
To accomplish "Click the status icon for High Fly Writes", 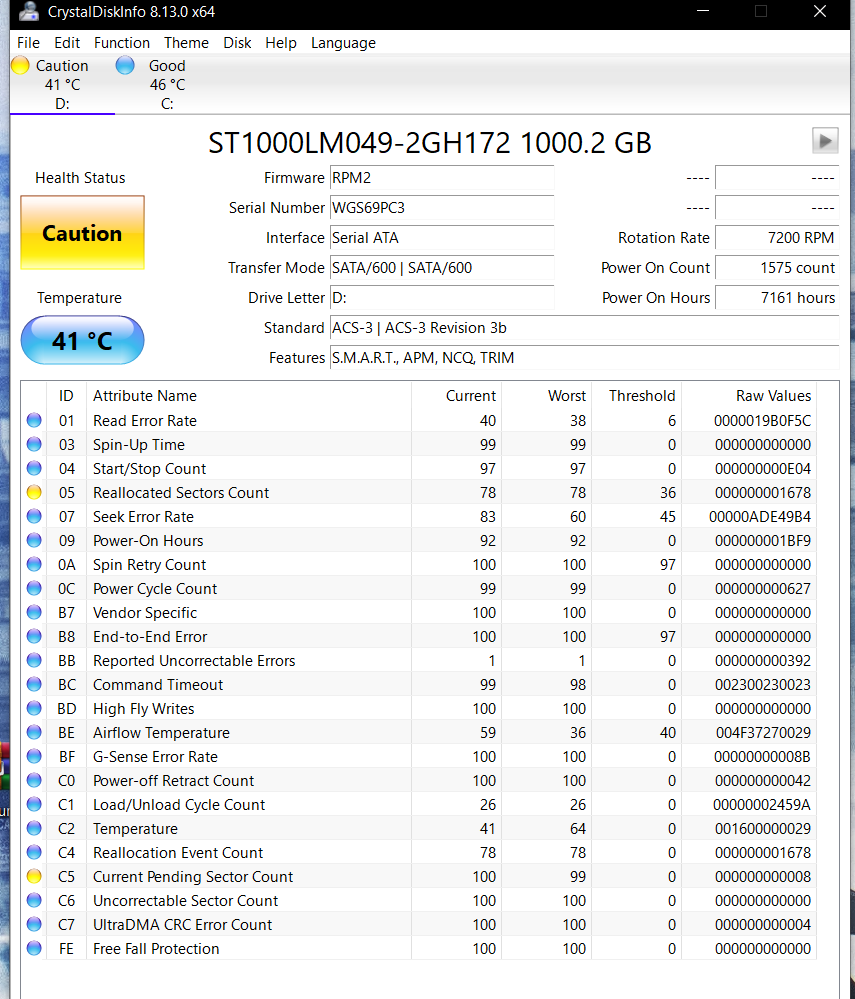I will 34,708.
